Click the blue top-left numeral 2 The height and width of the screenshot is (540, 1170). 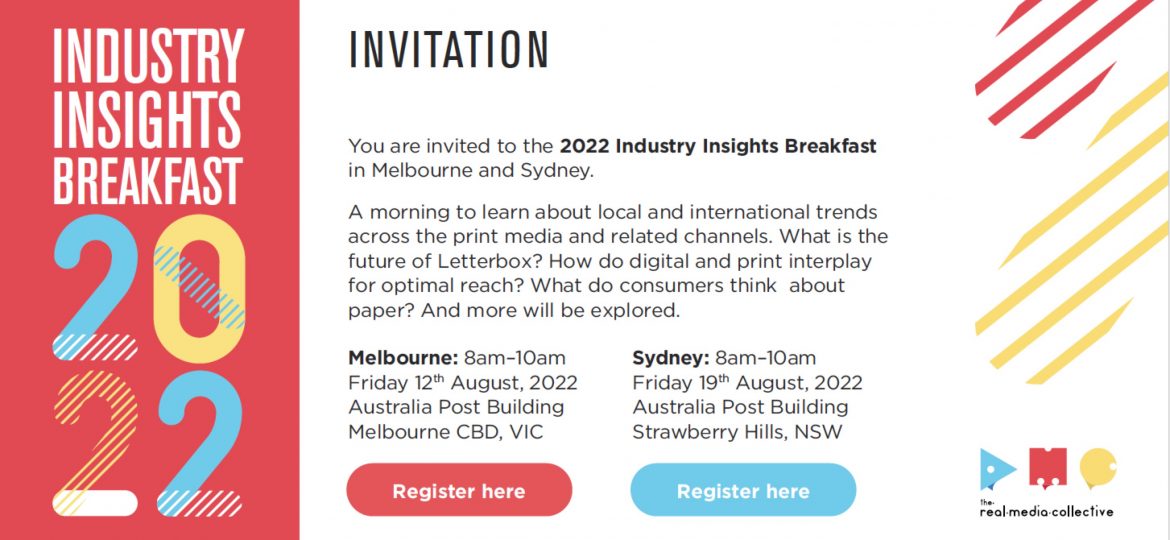(x=96, y=287)
